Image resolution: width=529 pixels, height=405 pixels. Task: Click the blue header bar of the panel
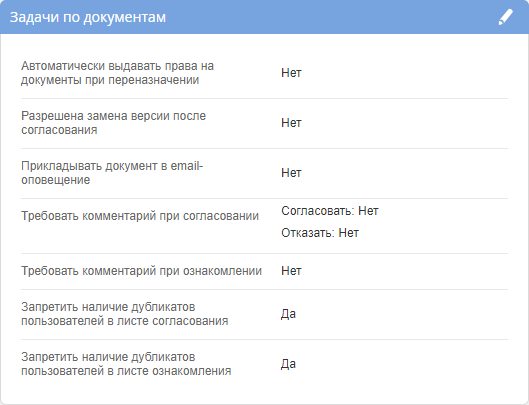click(264, 17)
